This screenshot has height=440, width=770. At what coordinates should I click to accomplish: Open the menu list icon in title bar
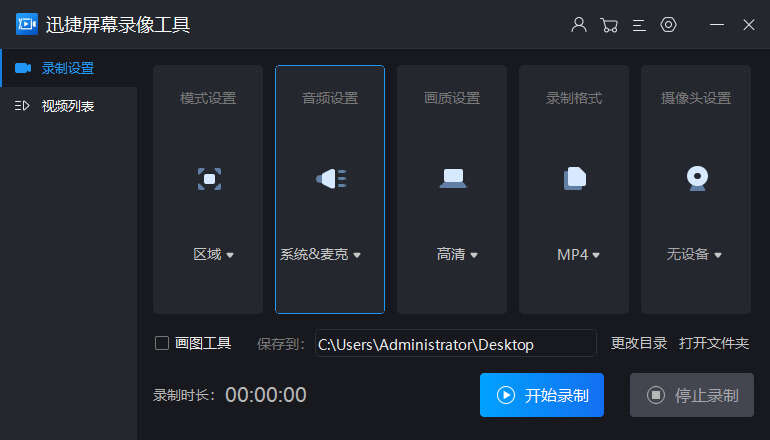639,25
